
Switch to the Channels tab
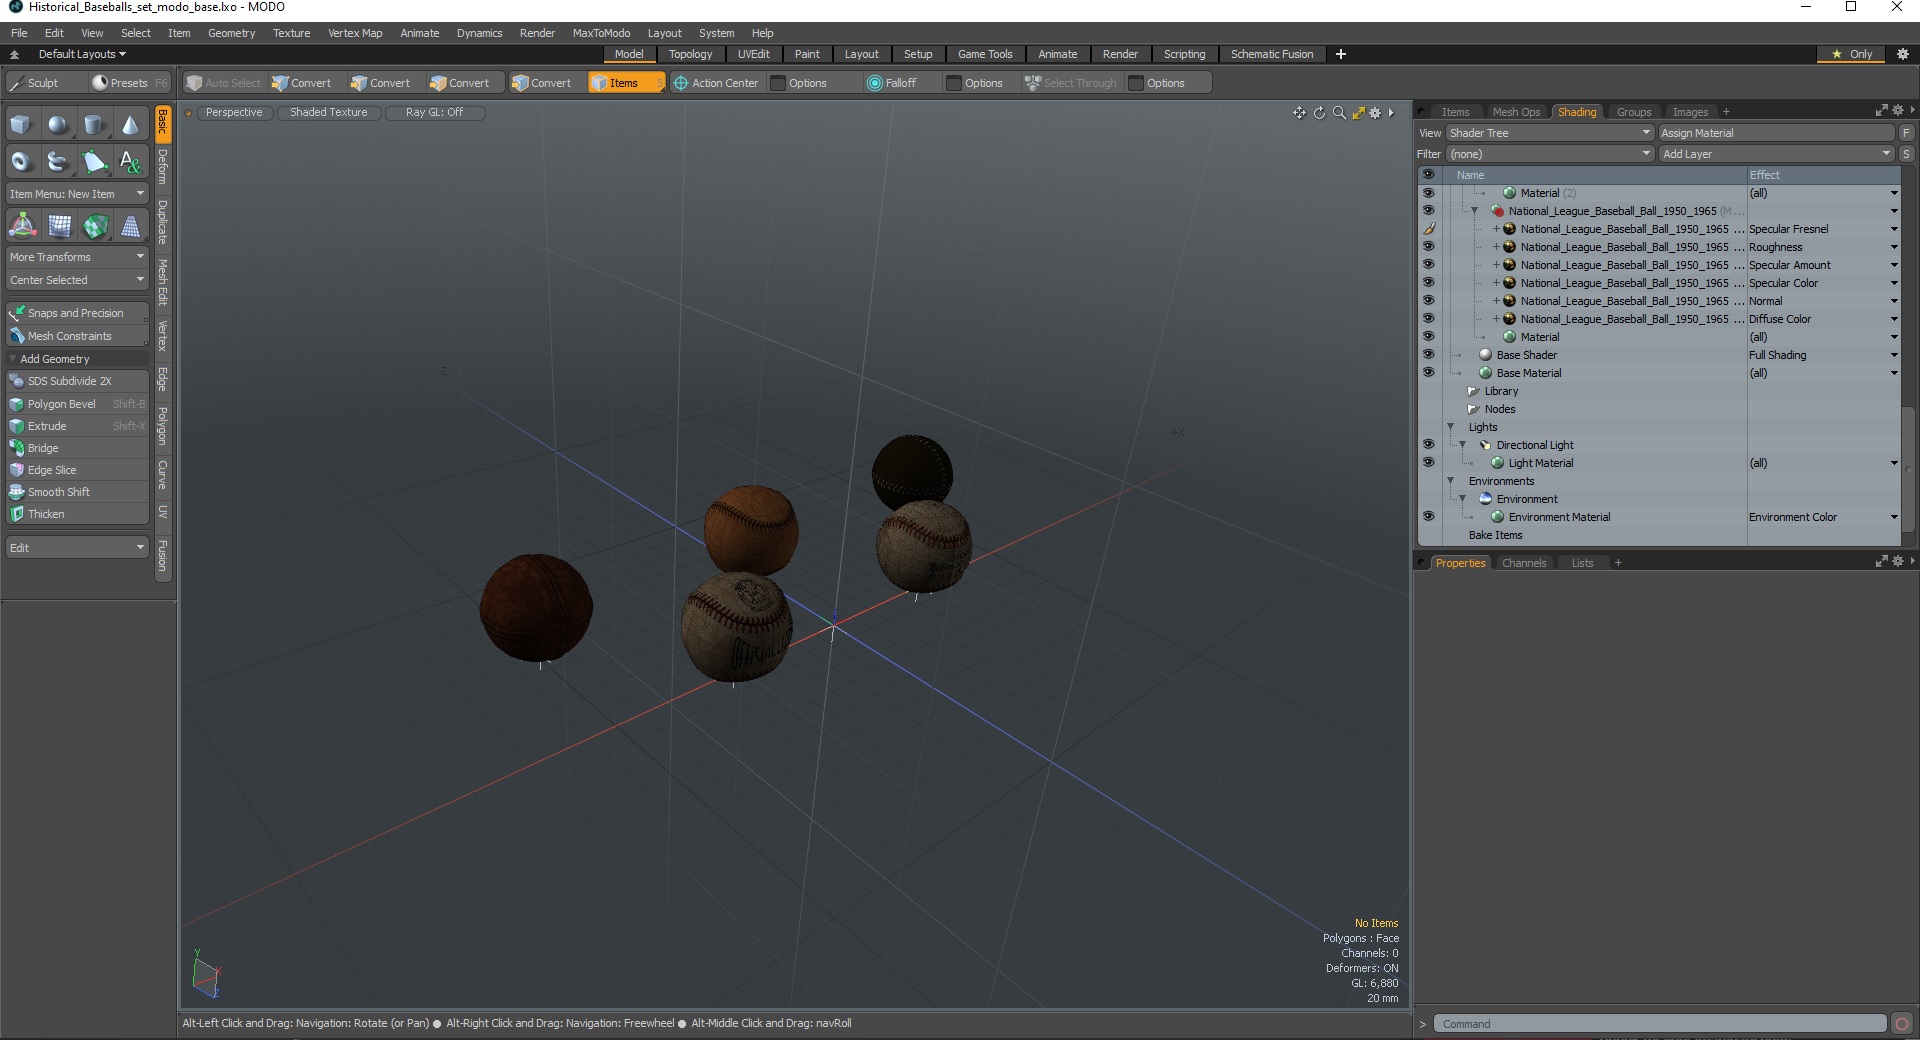[x=1524, y=563]
